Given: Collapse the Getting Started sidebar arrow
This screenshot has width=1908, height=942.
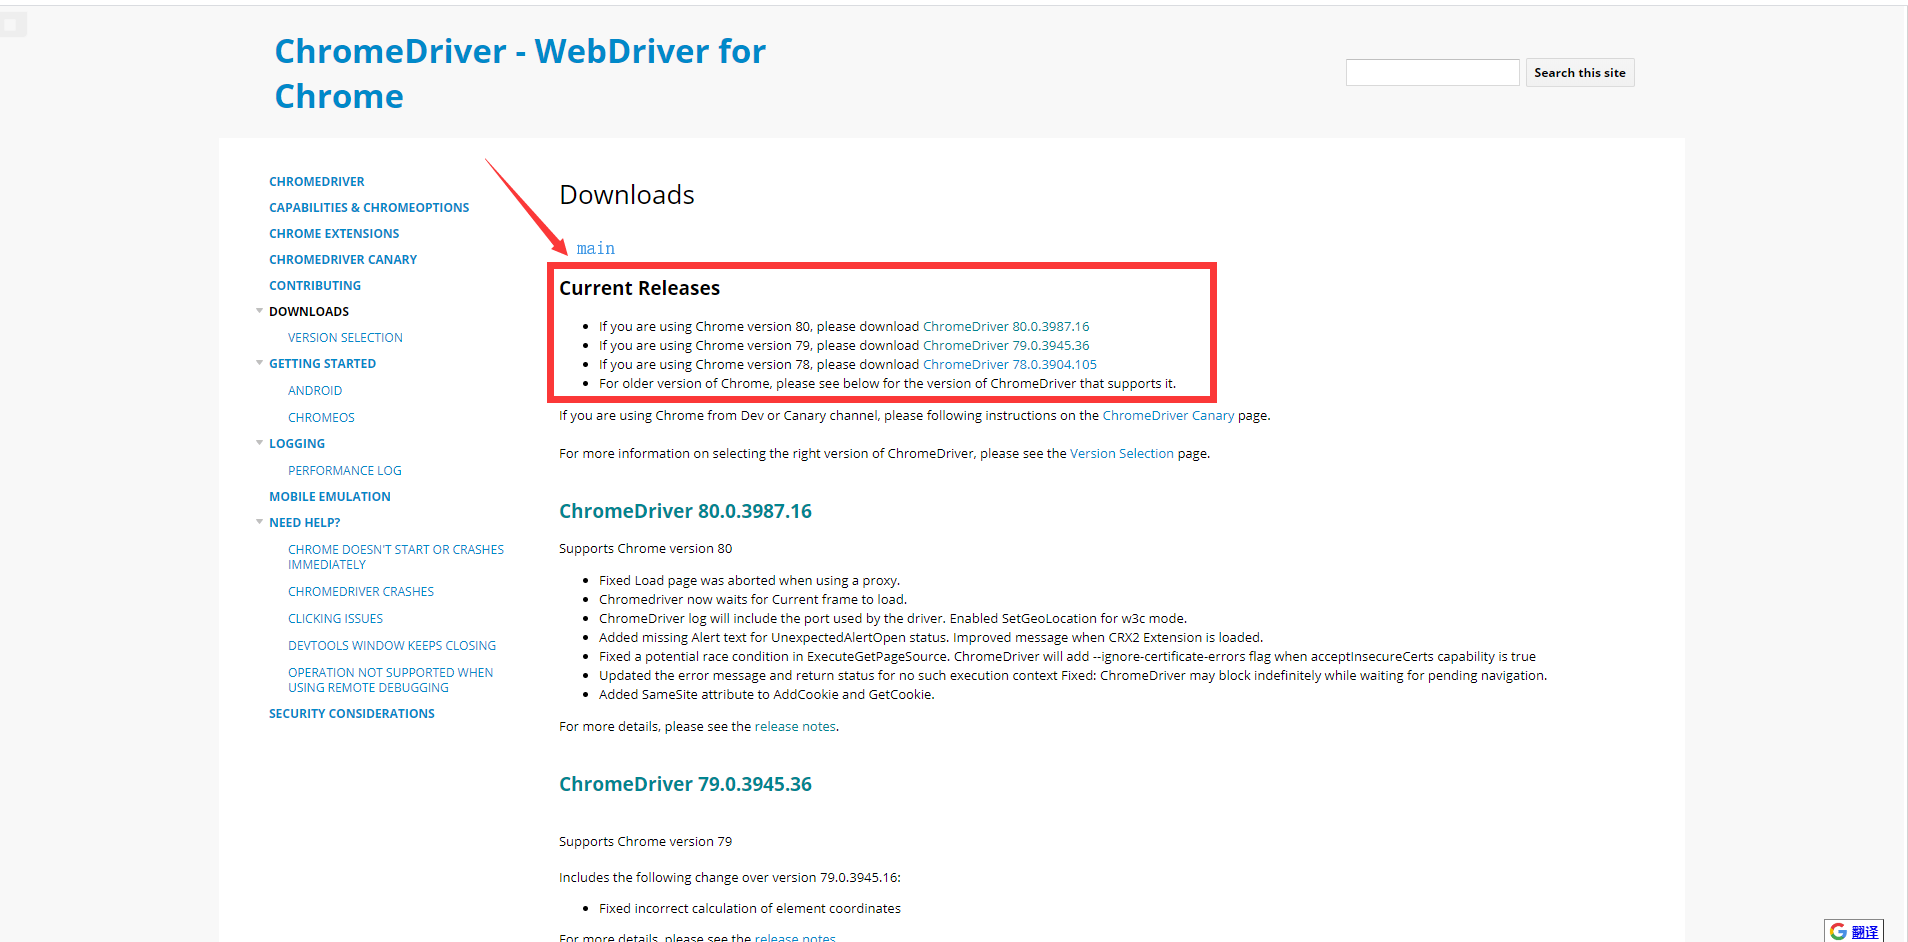Looking at the screenshot, I should coord(260,363).
